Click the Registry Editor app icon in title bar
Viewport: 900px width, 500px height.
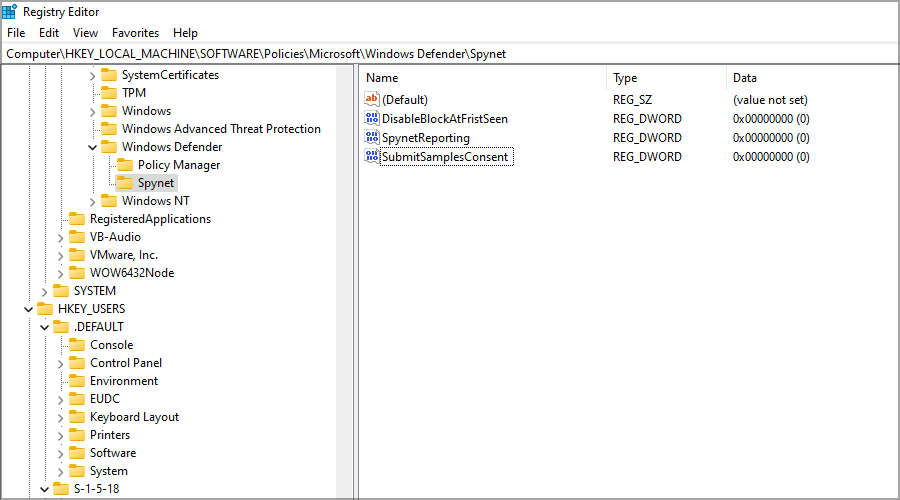(10, 11)
